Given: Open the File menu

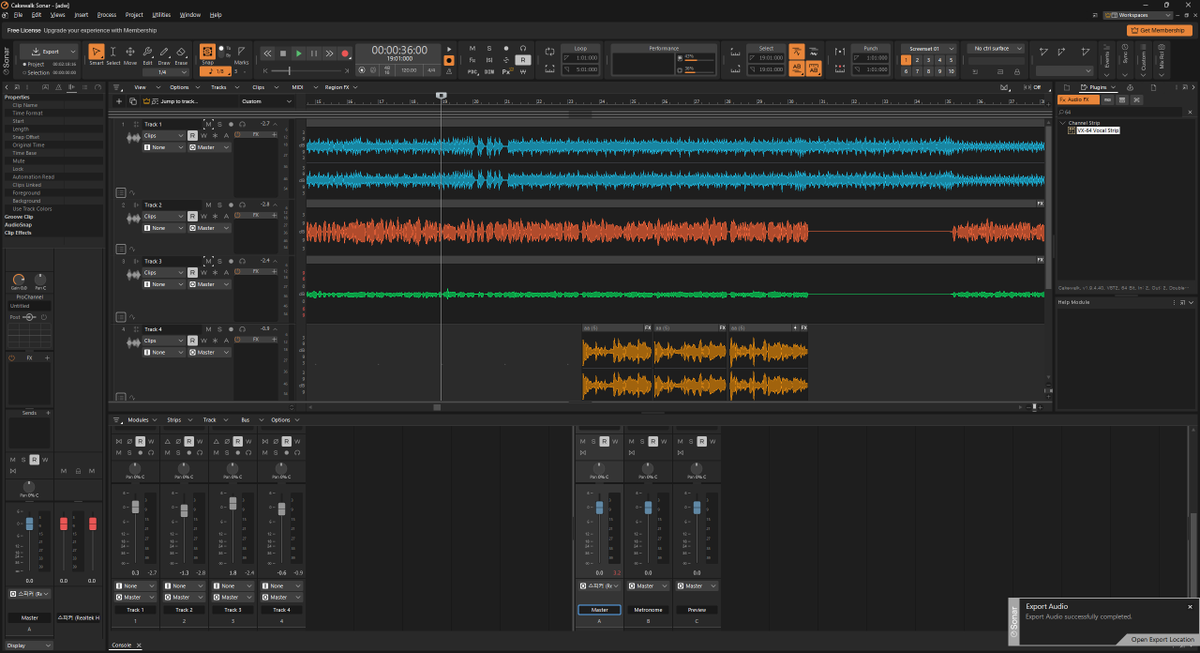Looking at the screenshot, I should (18, 15).
